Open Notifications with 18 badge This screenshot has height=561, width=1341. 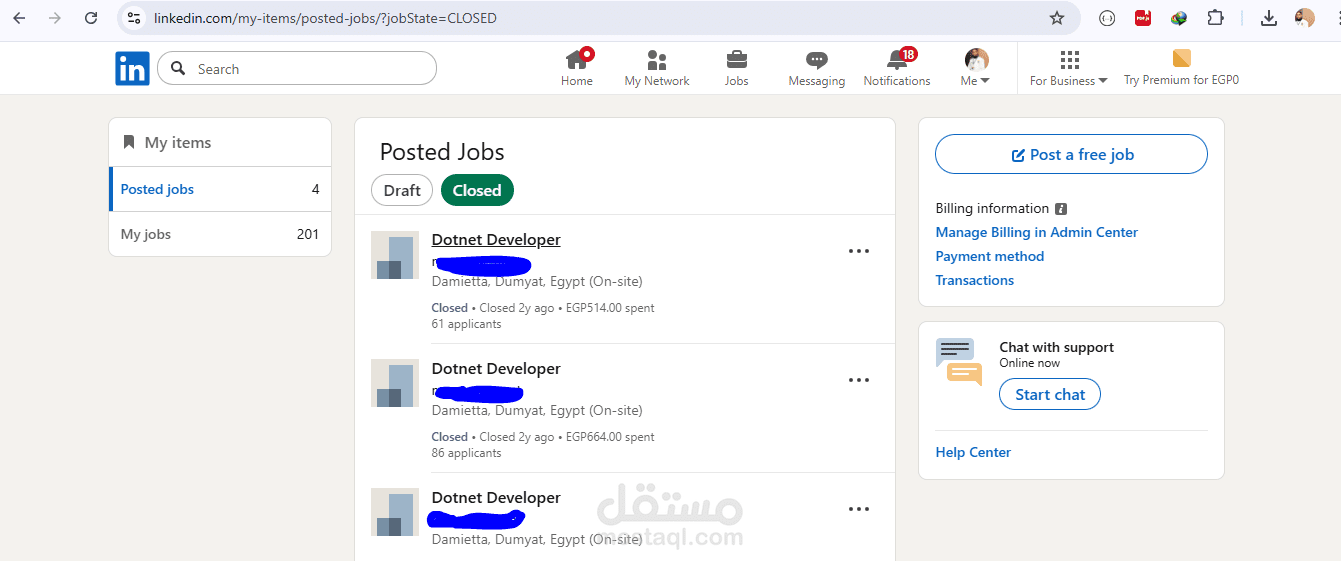897,68
